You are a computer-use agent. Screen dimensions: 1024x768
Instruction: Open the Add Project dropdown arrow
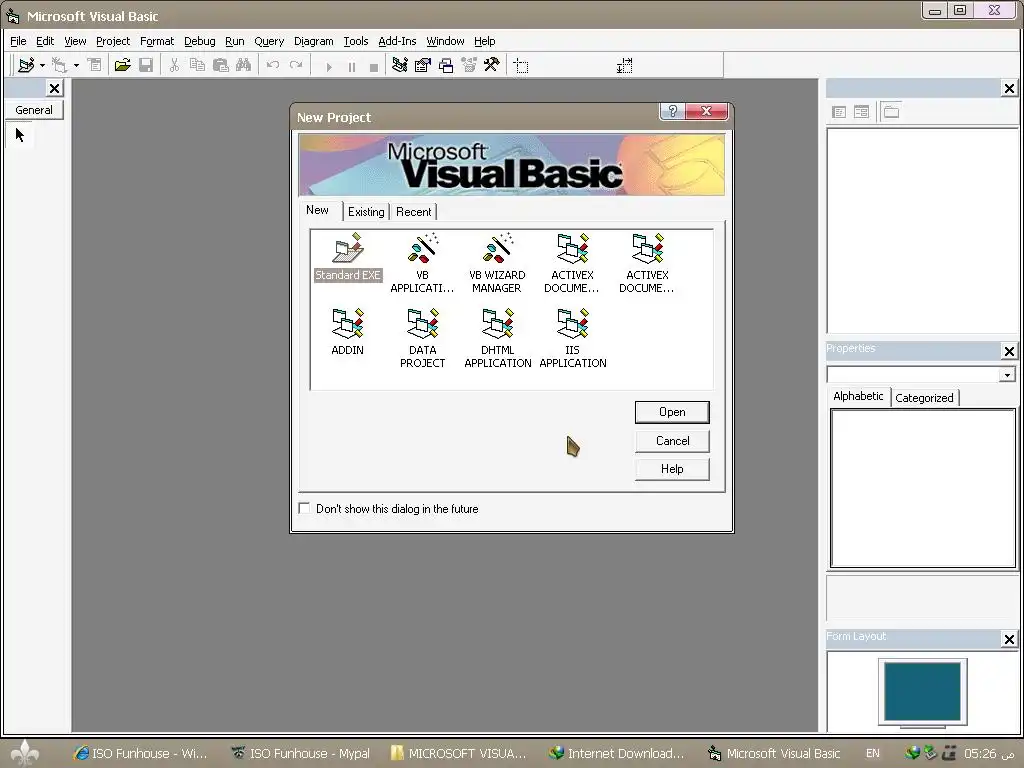[x=42, y=65]
